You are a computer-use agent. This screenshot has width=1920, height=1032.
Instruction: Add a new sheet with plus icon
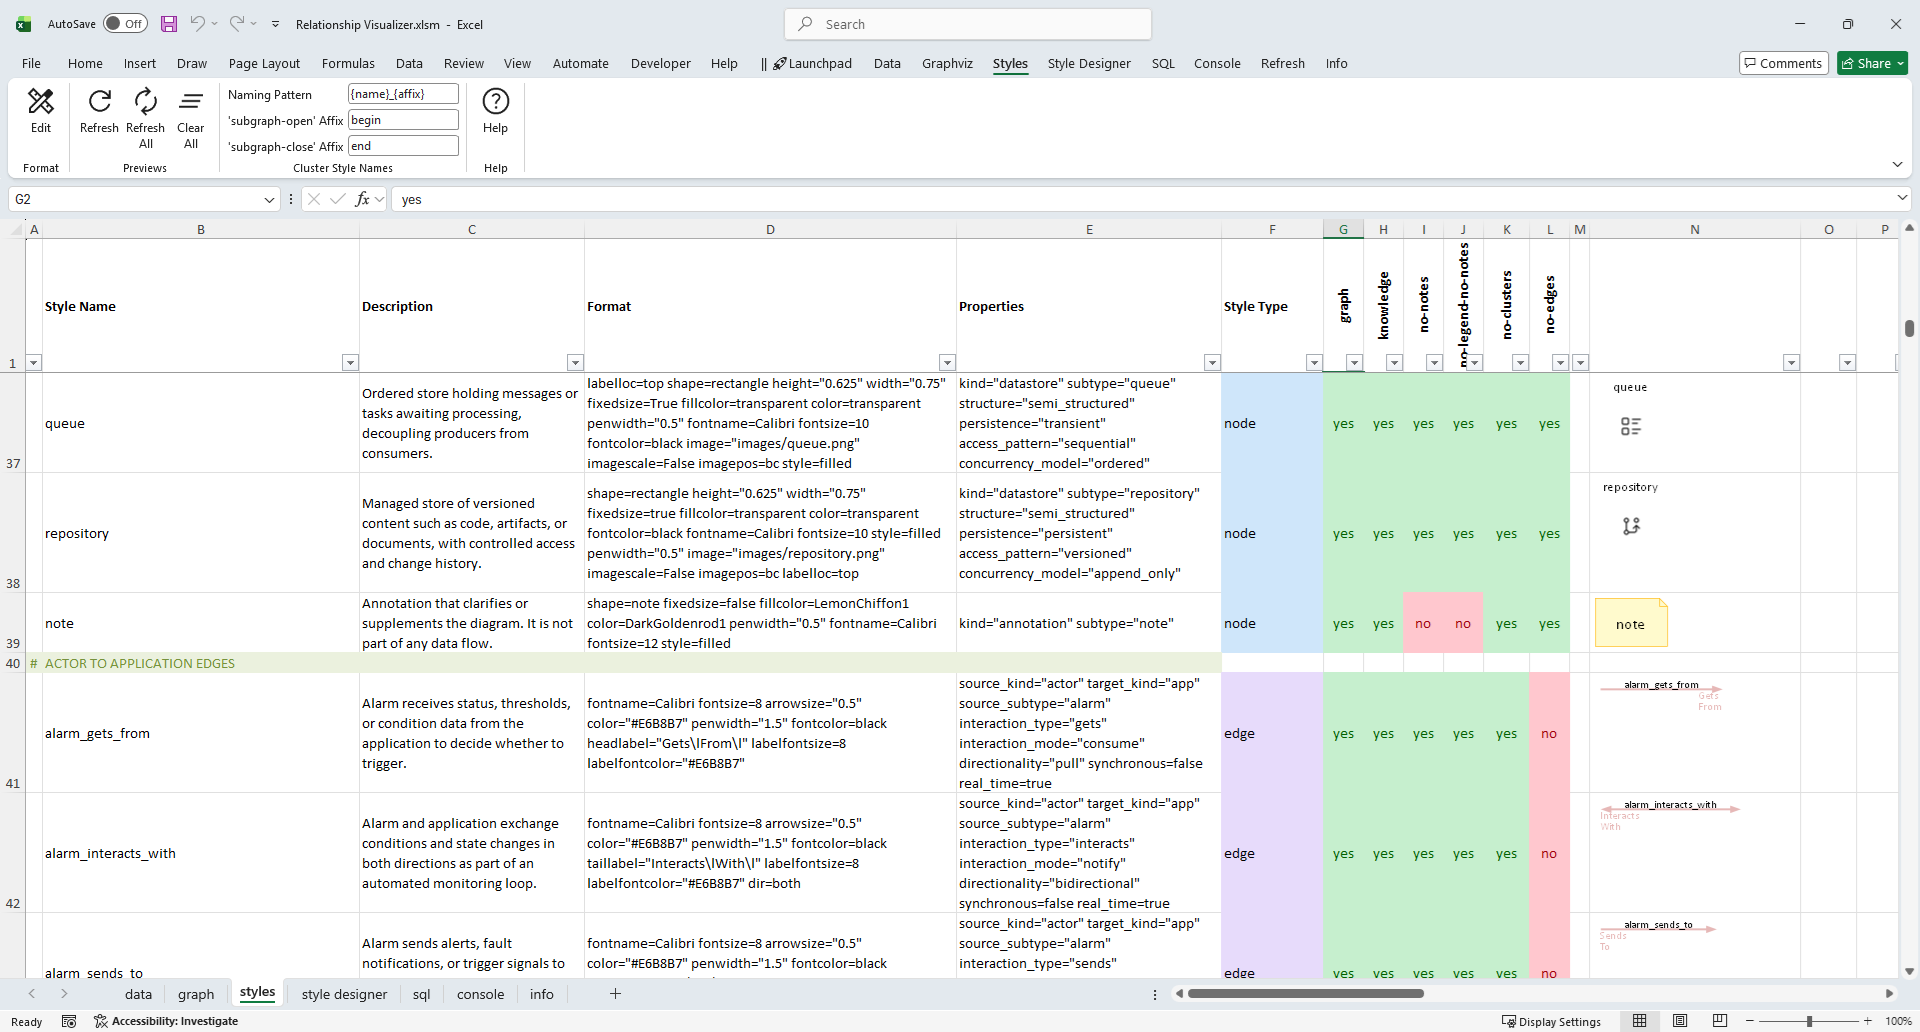coord(616,994)
